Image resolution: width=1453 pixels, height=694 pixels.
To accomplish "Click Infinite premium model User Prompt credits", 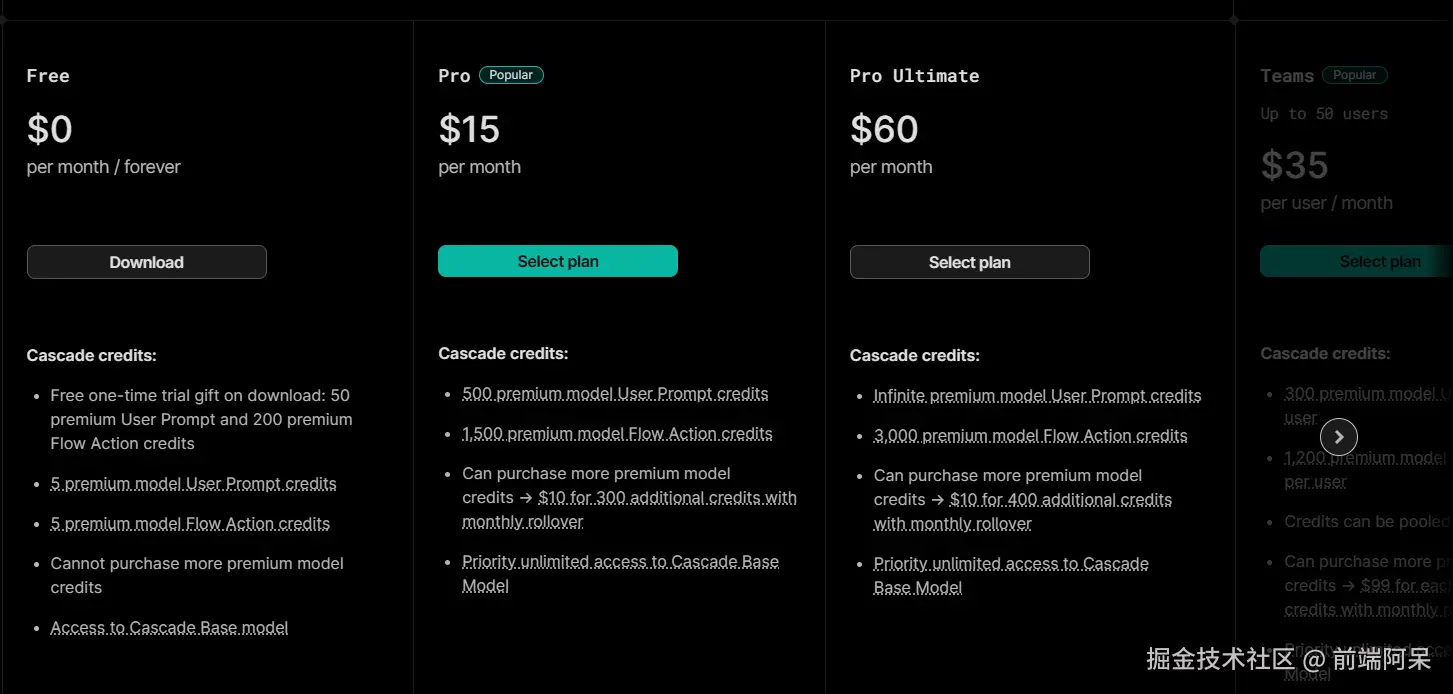I will click(1037, 396).
